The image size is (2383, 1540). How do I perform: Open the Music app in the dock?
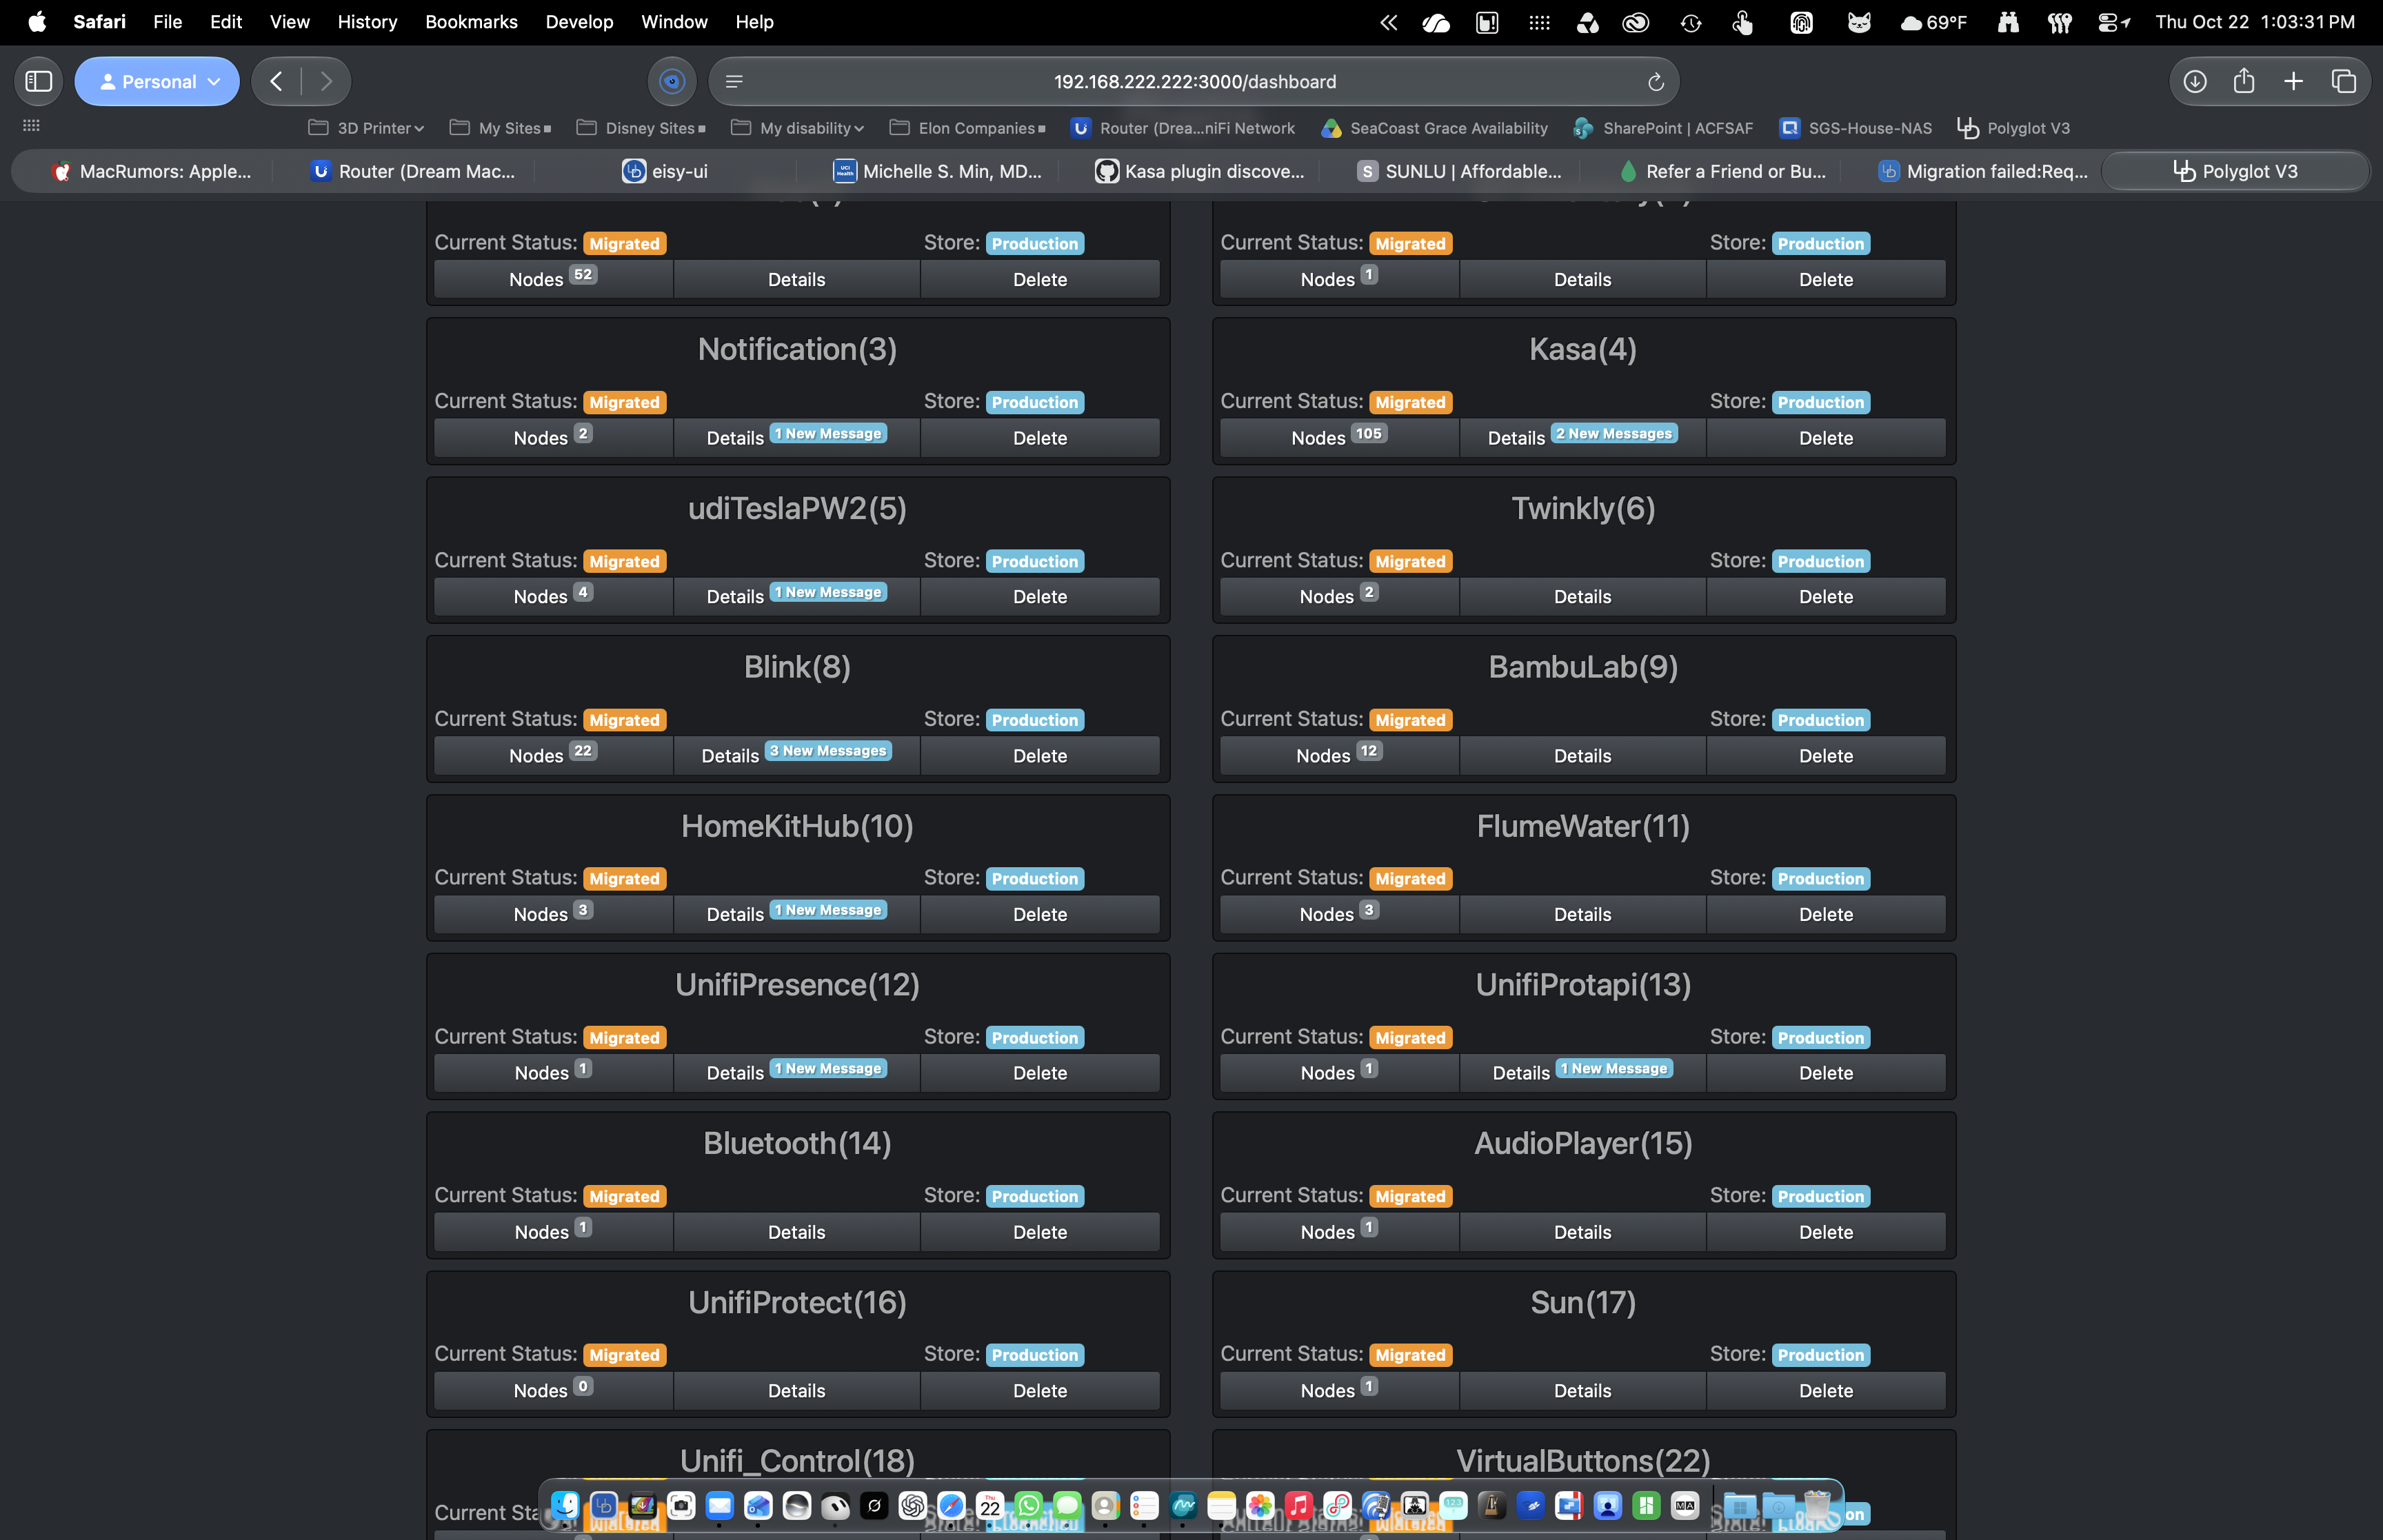(x=1299, y=1505)
